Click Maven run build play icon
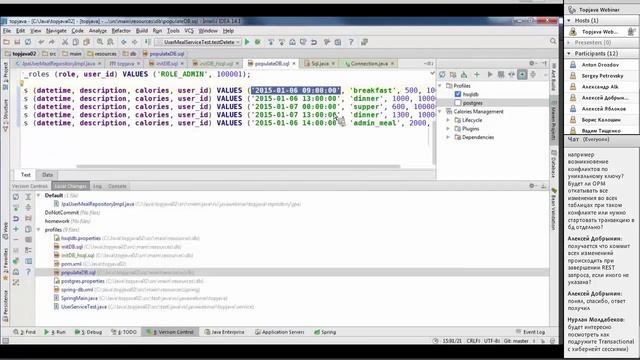Screen dimensions: 640x360 pyautogui.click(x=490, y=74)
